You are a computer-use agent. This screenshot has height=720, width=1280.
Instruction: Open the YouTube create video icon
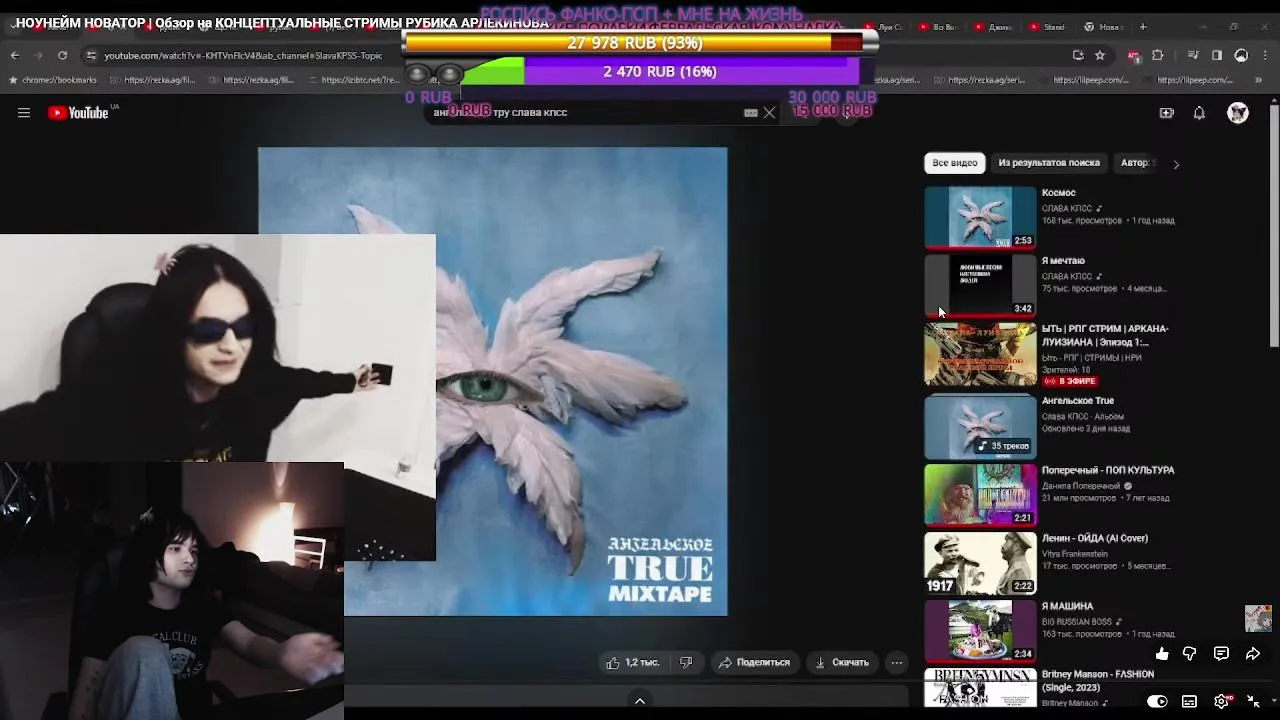[1166, 113]
